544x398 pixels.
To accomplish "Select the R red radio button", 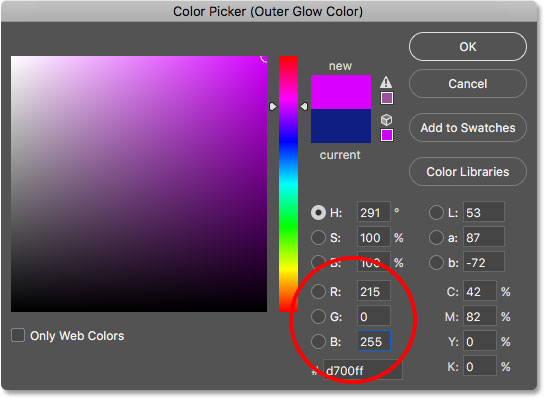I will 318,292.
